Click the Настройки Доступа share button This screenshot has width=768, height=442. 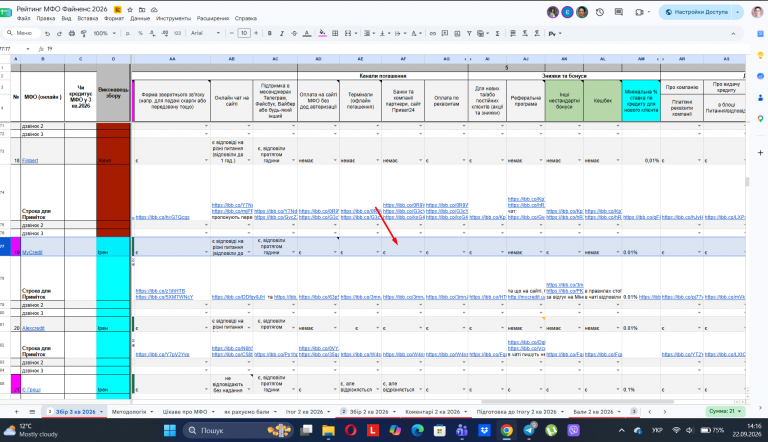696,12
